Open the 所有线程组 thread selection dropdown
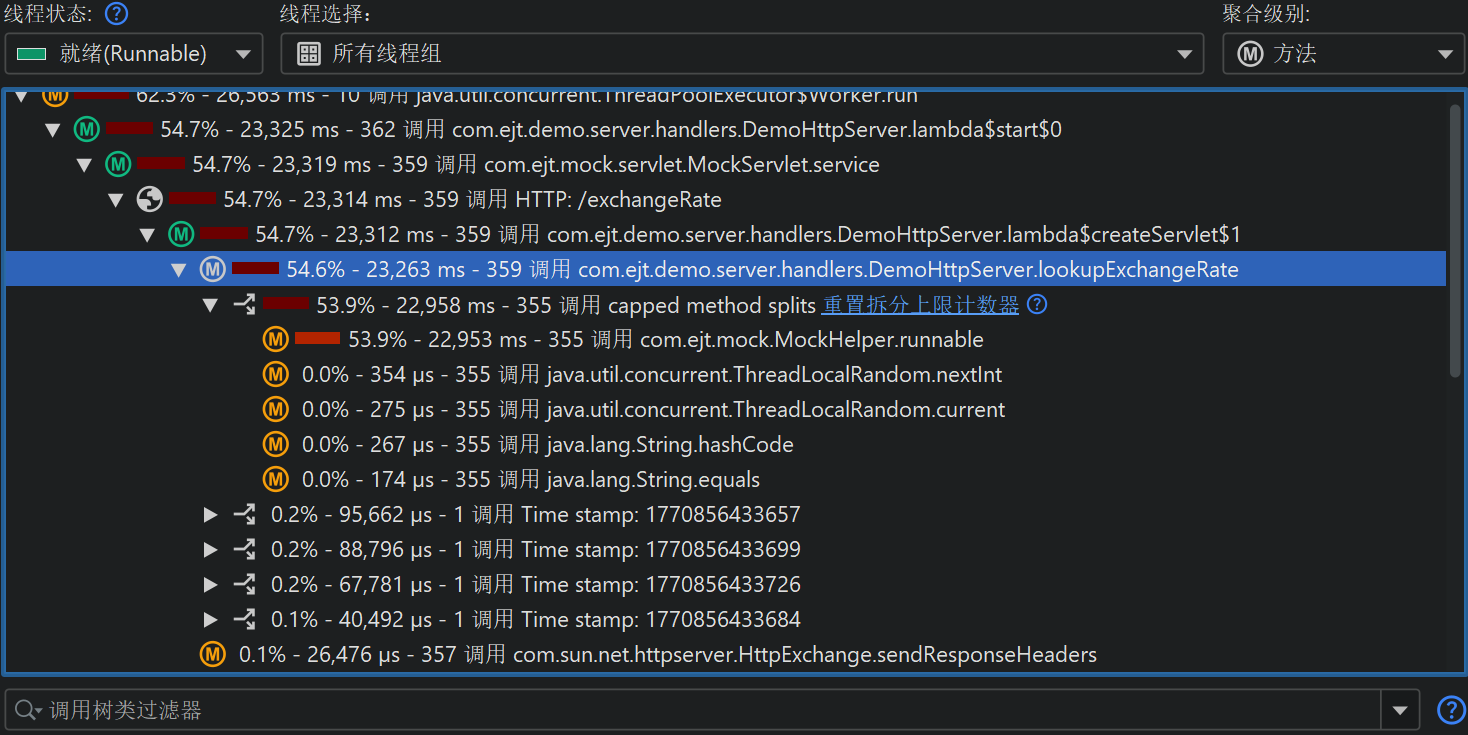This screenshot has height=735, width=1468. 742,54
